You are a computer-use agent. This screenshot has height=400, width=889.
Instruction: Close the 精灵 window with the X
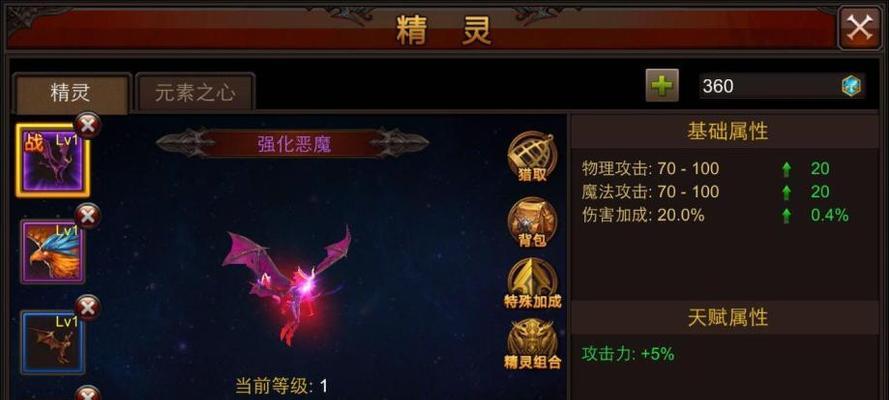point(860,28)
